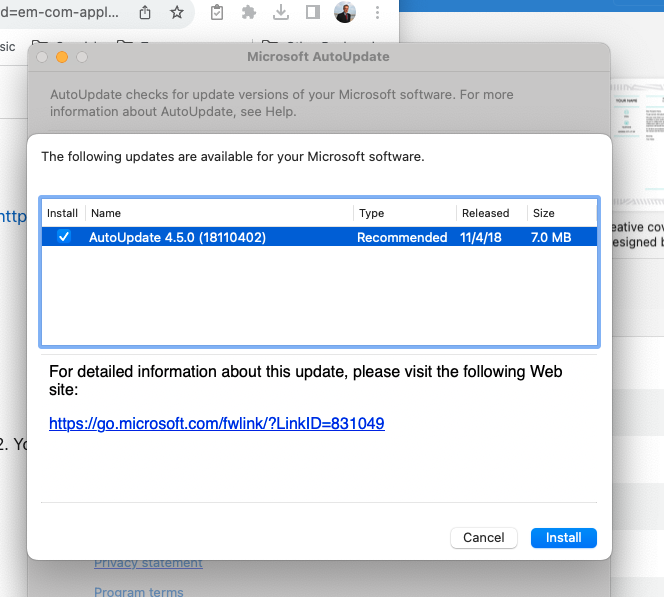The width and height of the screenshot is (664, 597).
Task: Open the go.microsoft.com fwlink URL
Action: click(217, 423)
